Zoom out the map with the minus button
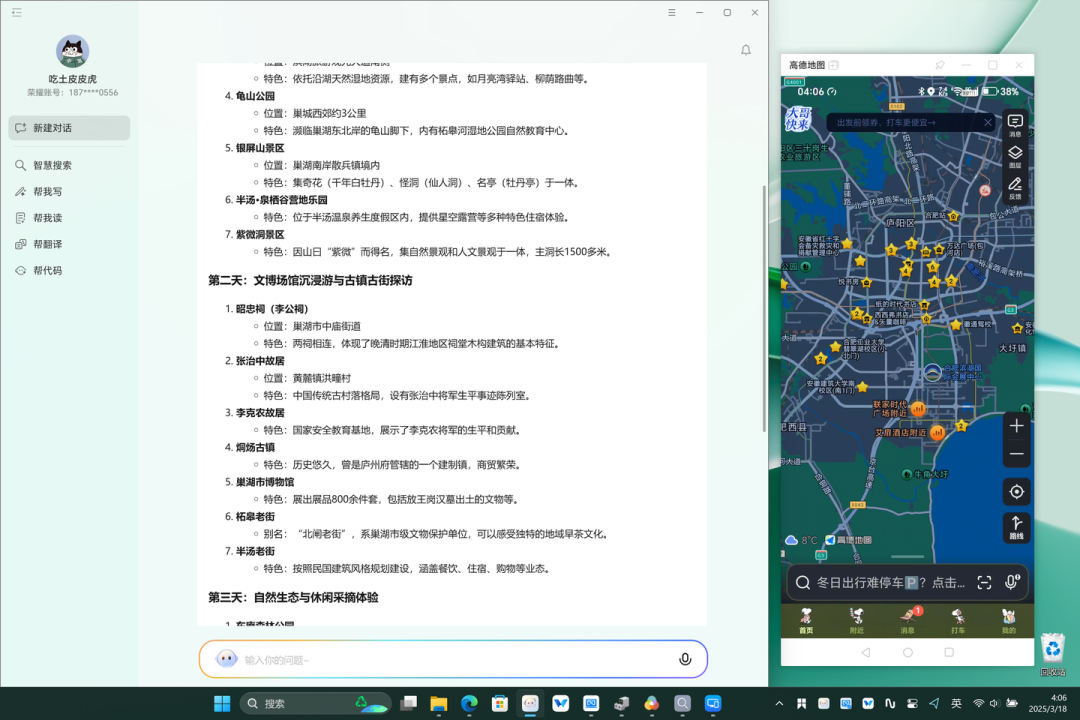Viewport: 1080px width, 720px height. click(1017, 455)
